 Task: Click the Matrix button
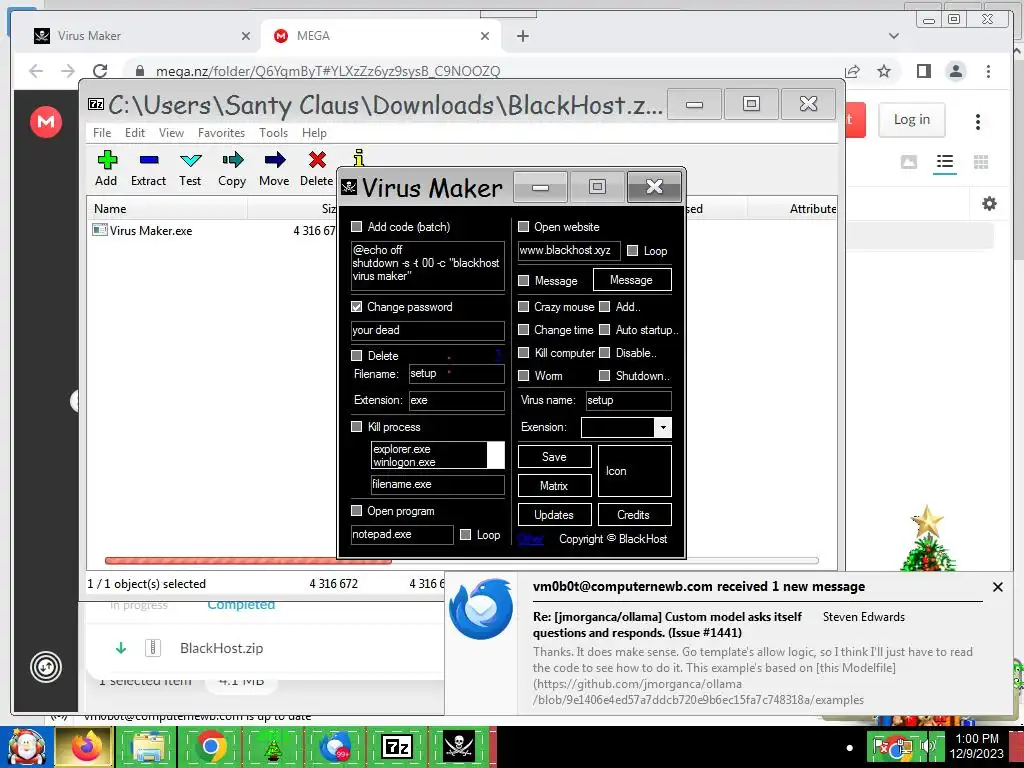(554, 485)
